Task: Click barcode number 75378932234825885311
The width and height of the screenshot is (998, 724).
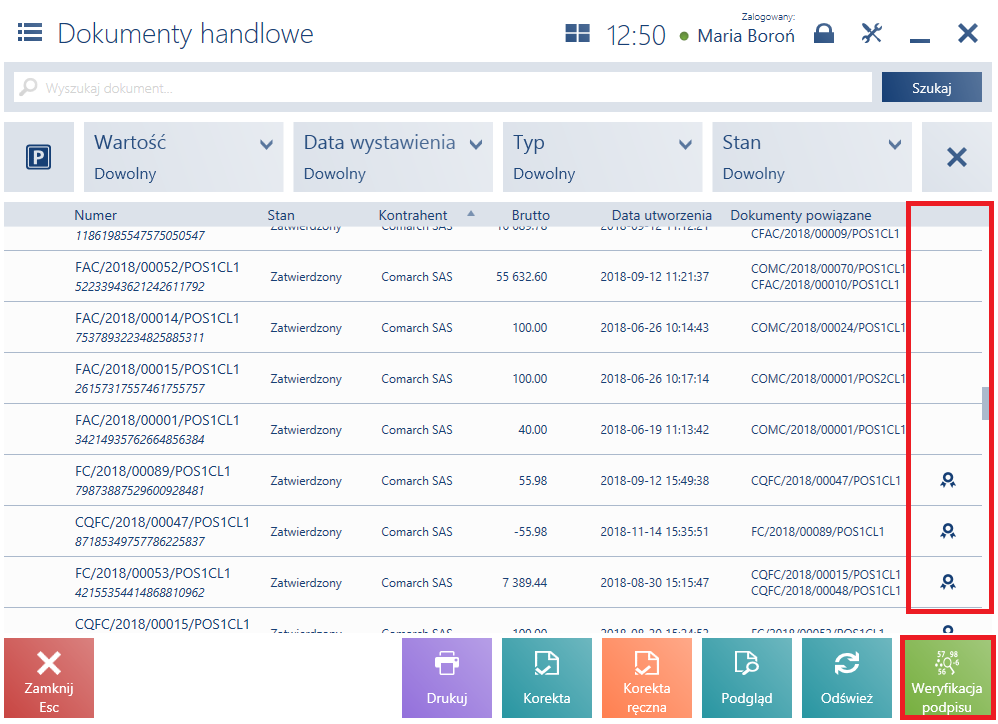Action: click(x=139, y=337)
